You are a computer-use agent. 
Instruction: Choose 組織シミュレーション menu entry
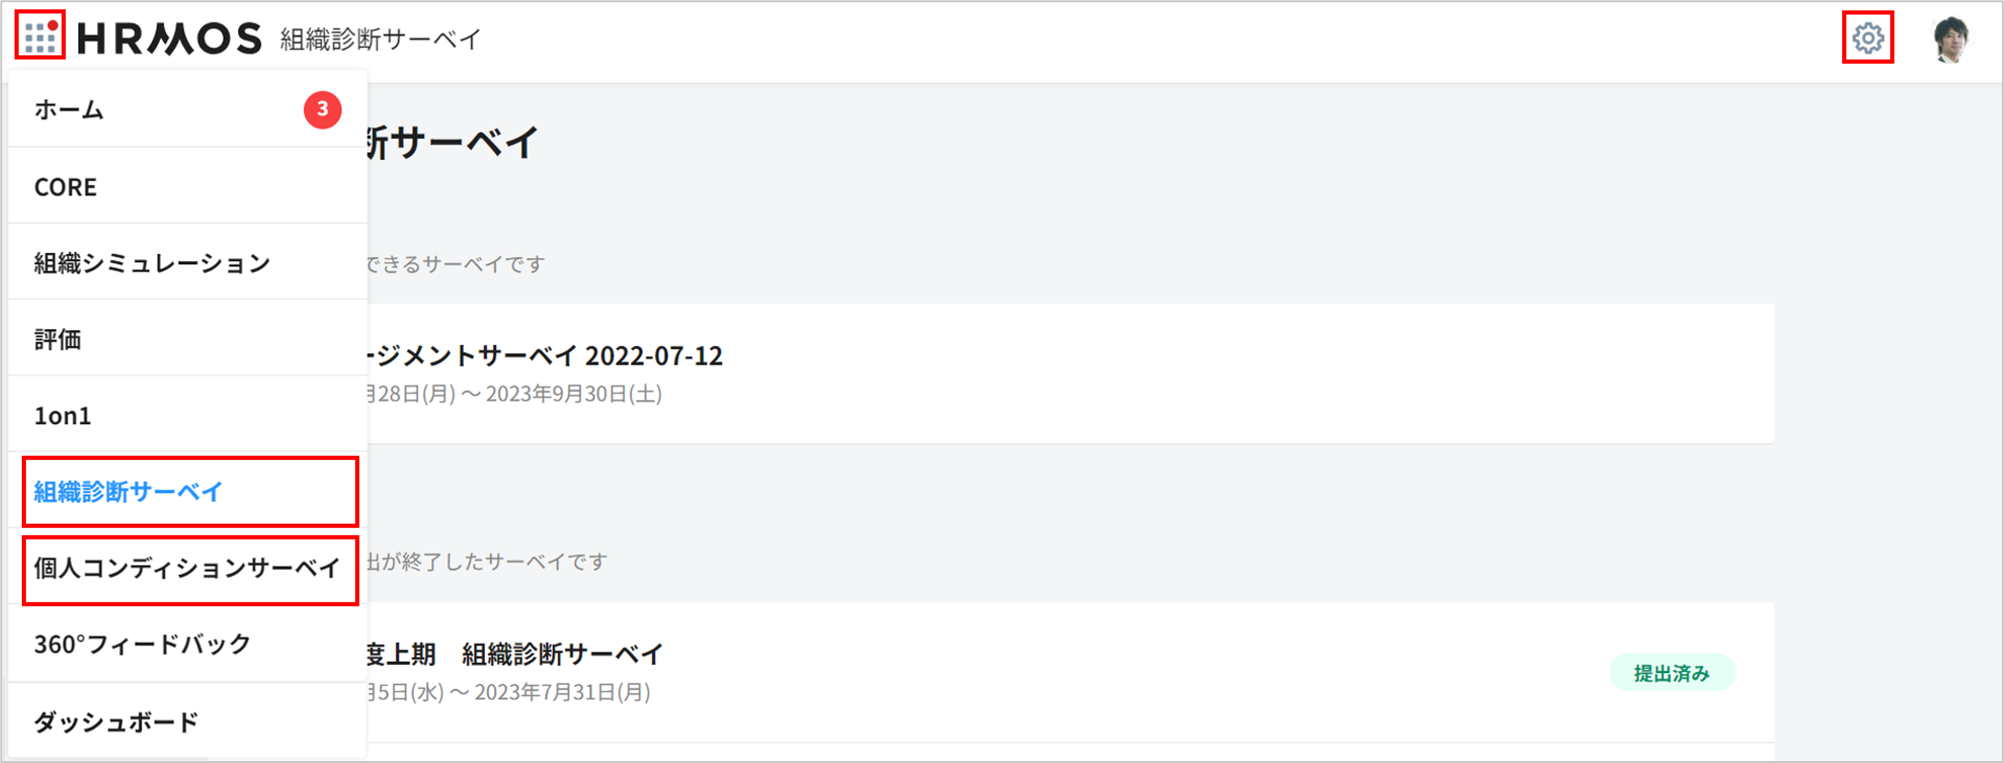coord(152,263)
